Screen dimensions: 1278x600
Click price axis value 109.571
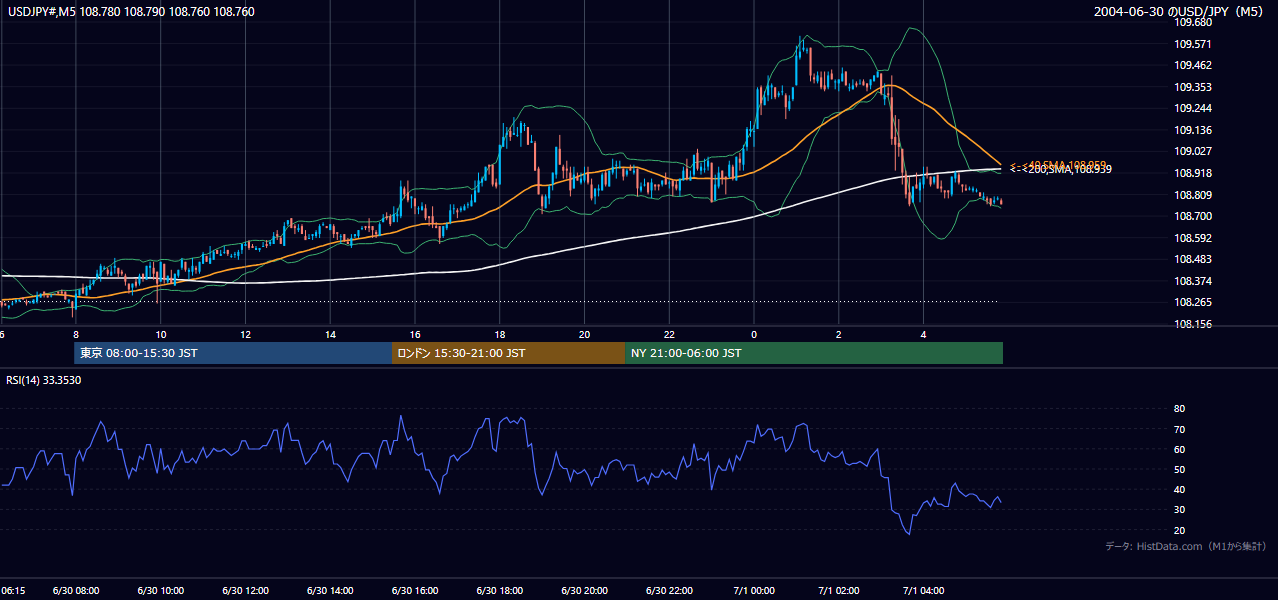1193,44
